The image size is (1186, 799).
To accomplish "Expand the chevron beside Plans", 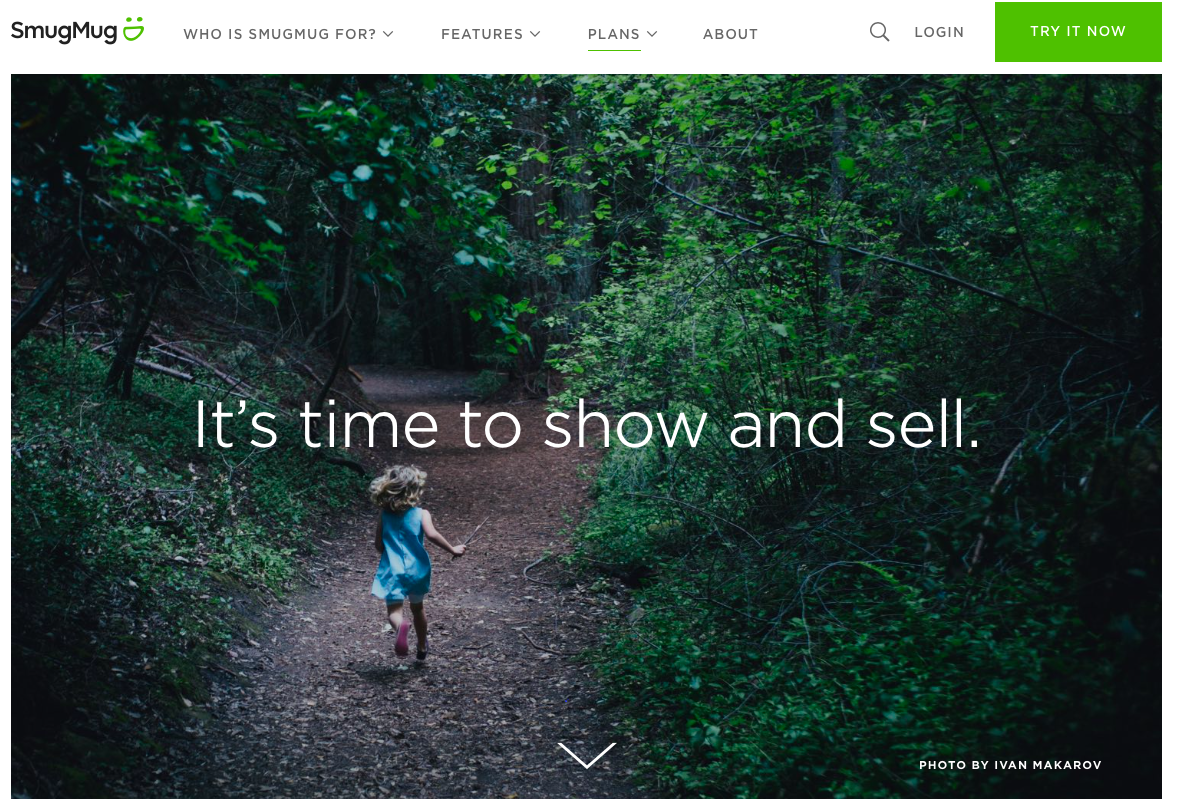I will (652, 34).
